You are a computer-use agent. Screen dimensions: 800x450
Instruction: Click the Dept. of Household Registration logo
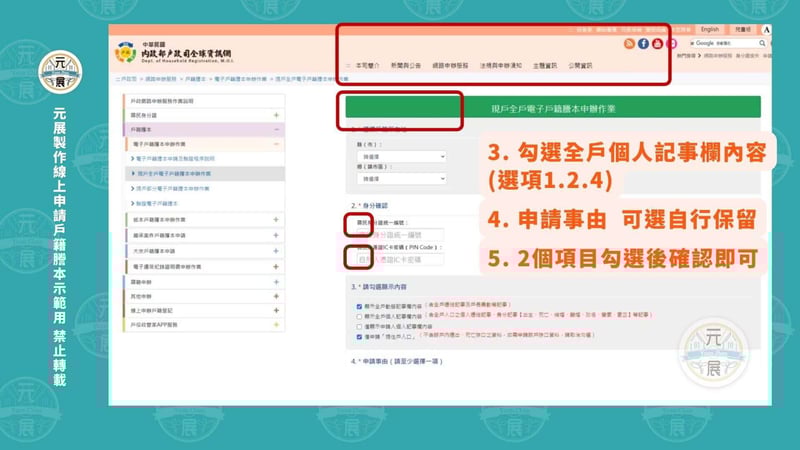point(173,53)
